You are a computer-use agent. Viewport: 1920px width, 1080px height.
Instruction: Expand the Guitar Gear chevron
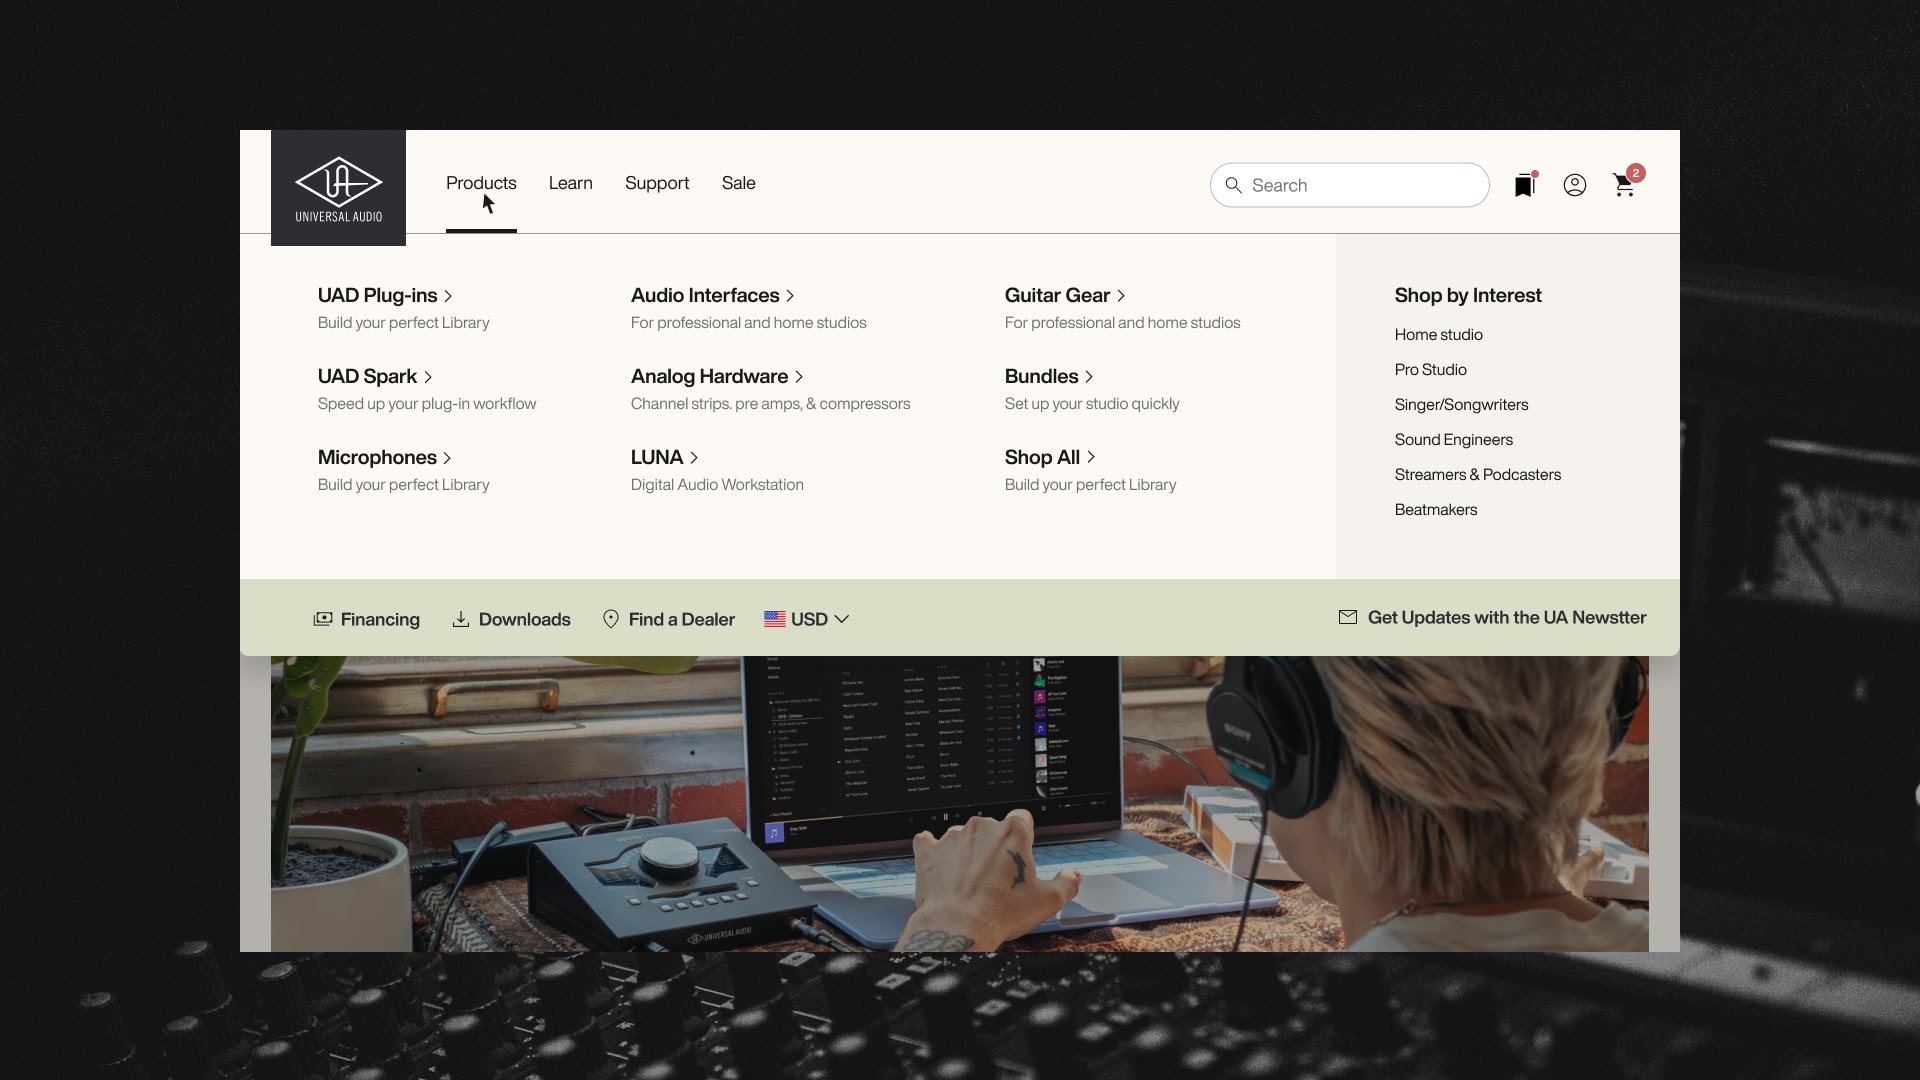pos(1121,296)
